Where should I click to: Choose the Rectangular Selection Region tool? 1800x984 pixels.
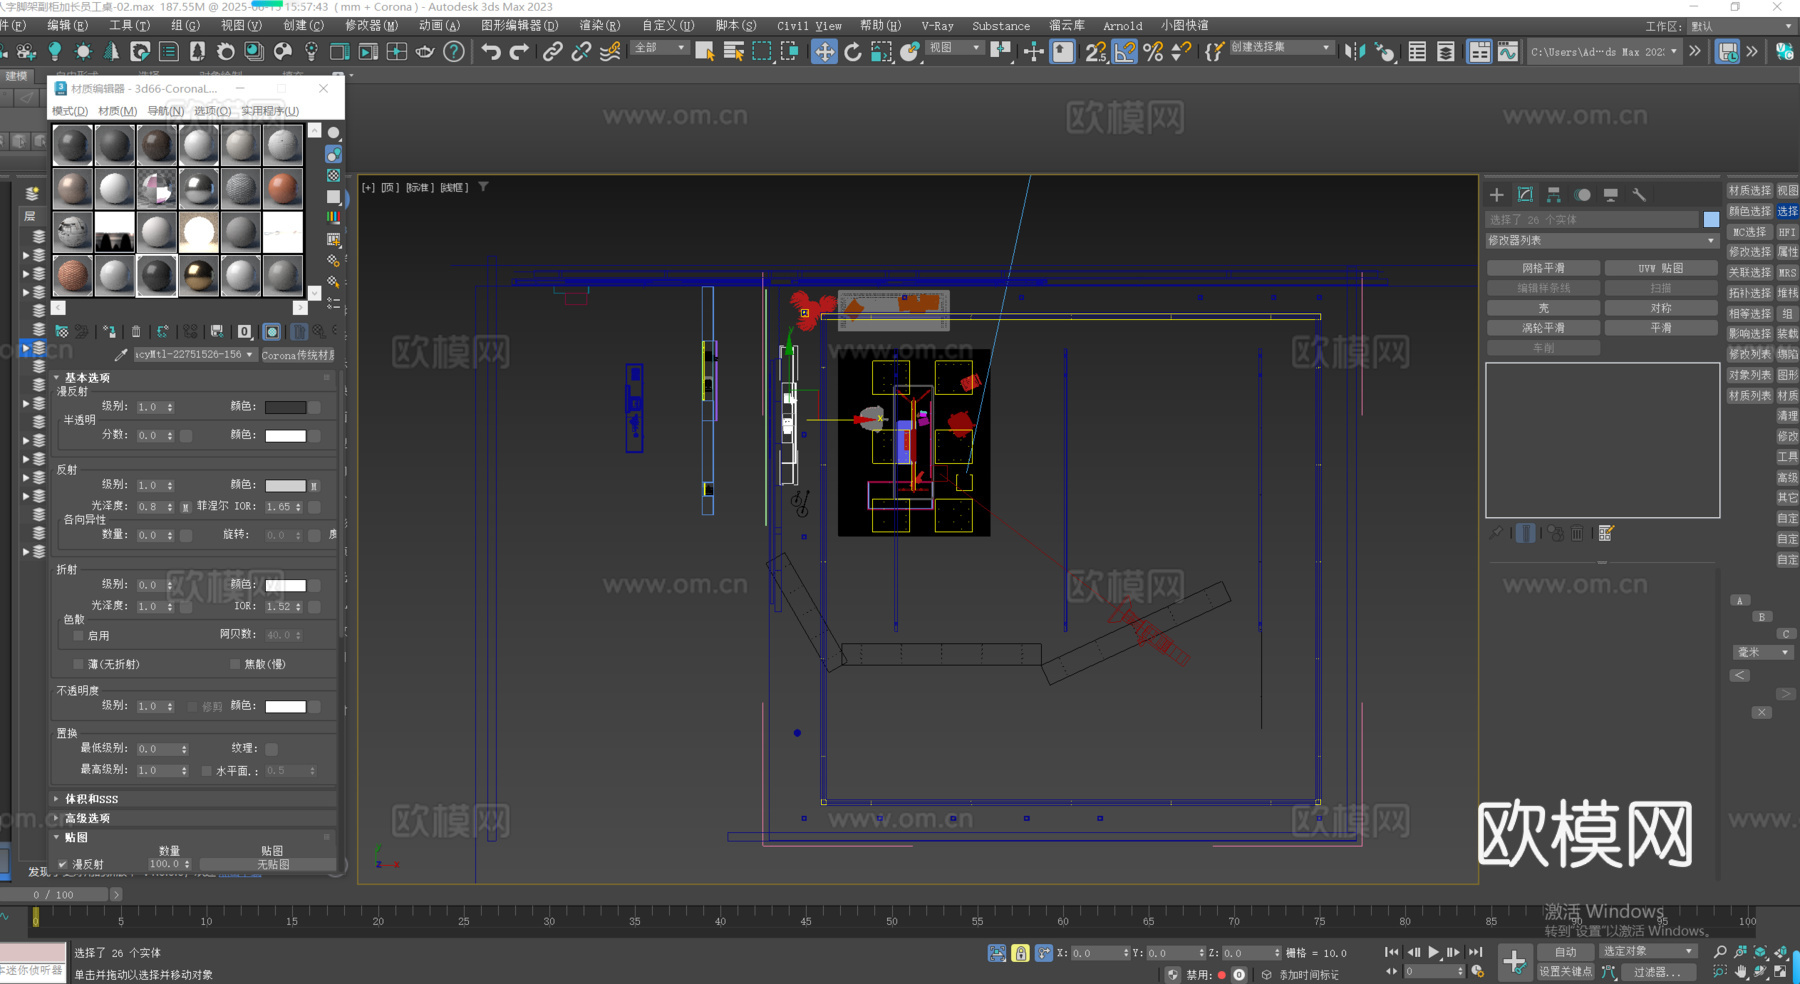(762, 51)
